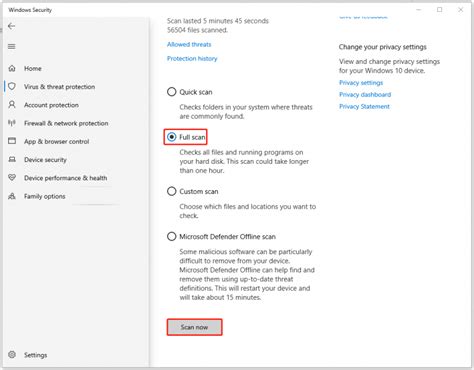Open Settings via the gear icon

click(x=12, y=355)
